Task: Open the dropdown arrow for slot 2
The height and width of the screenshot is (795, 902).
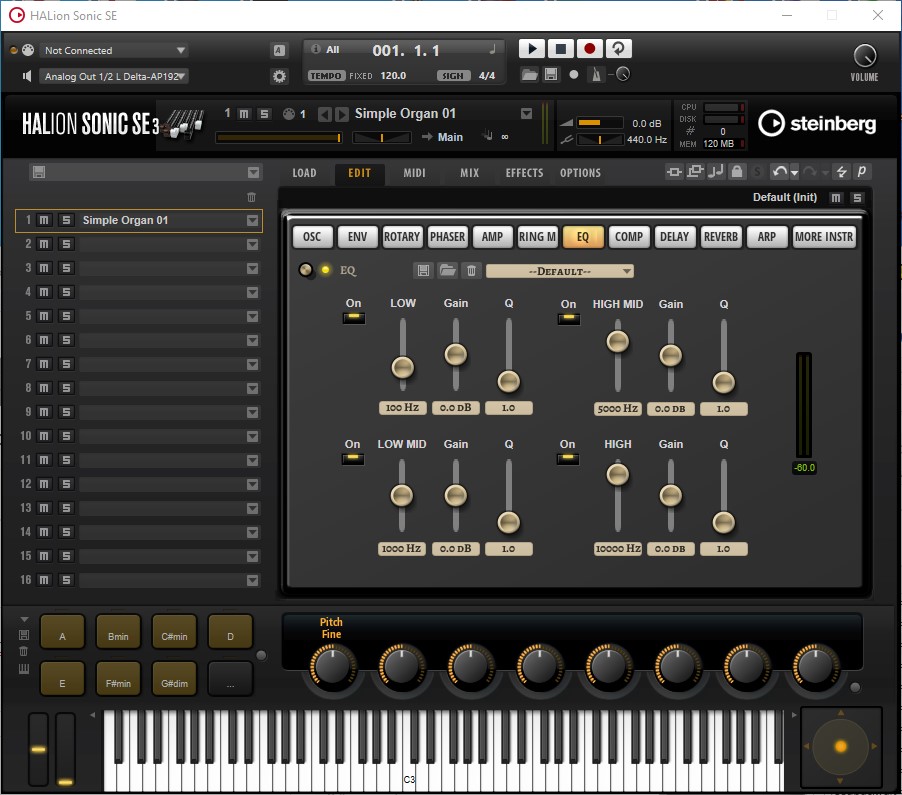Action: (x=252, y=244)
